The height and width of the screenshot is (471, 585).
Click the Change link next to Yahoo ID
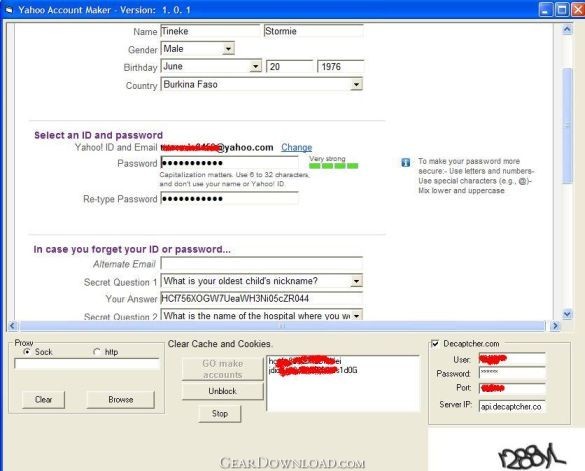[296, 147]
